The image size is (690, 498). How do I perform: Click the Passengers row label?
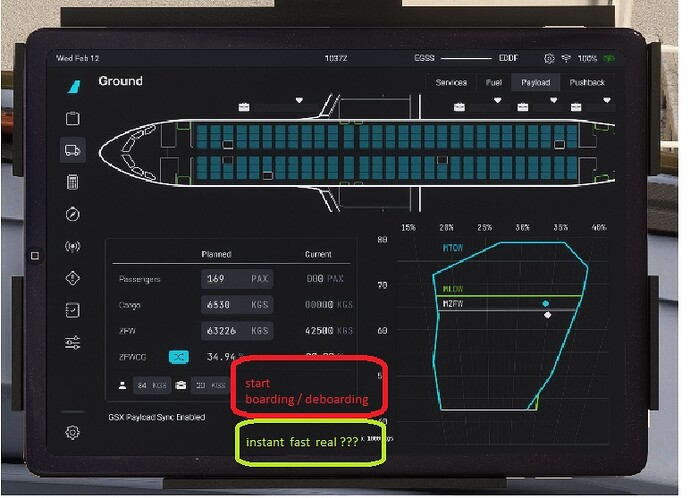pyautogui.click(x=139, y=279)
